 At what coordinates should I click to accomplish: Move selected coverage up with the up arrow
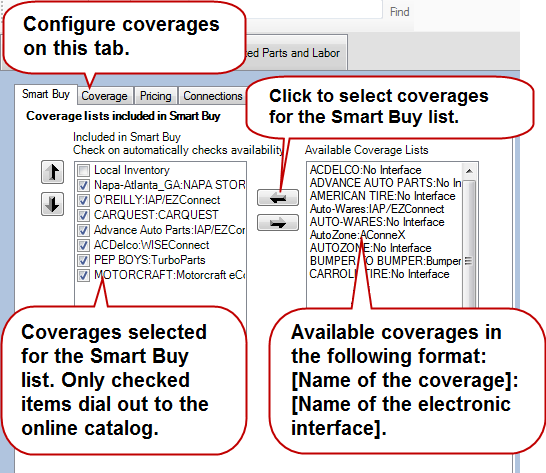53,172
